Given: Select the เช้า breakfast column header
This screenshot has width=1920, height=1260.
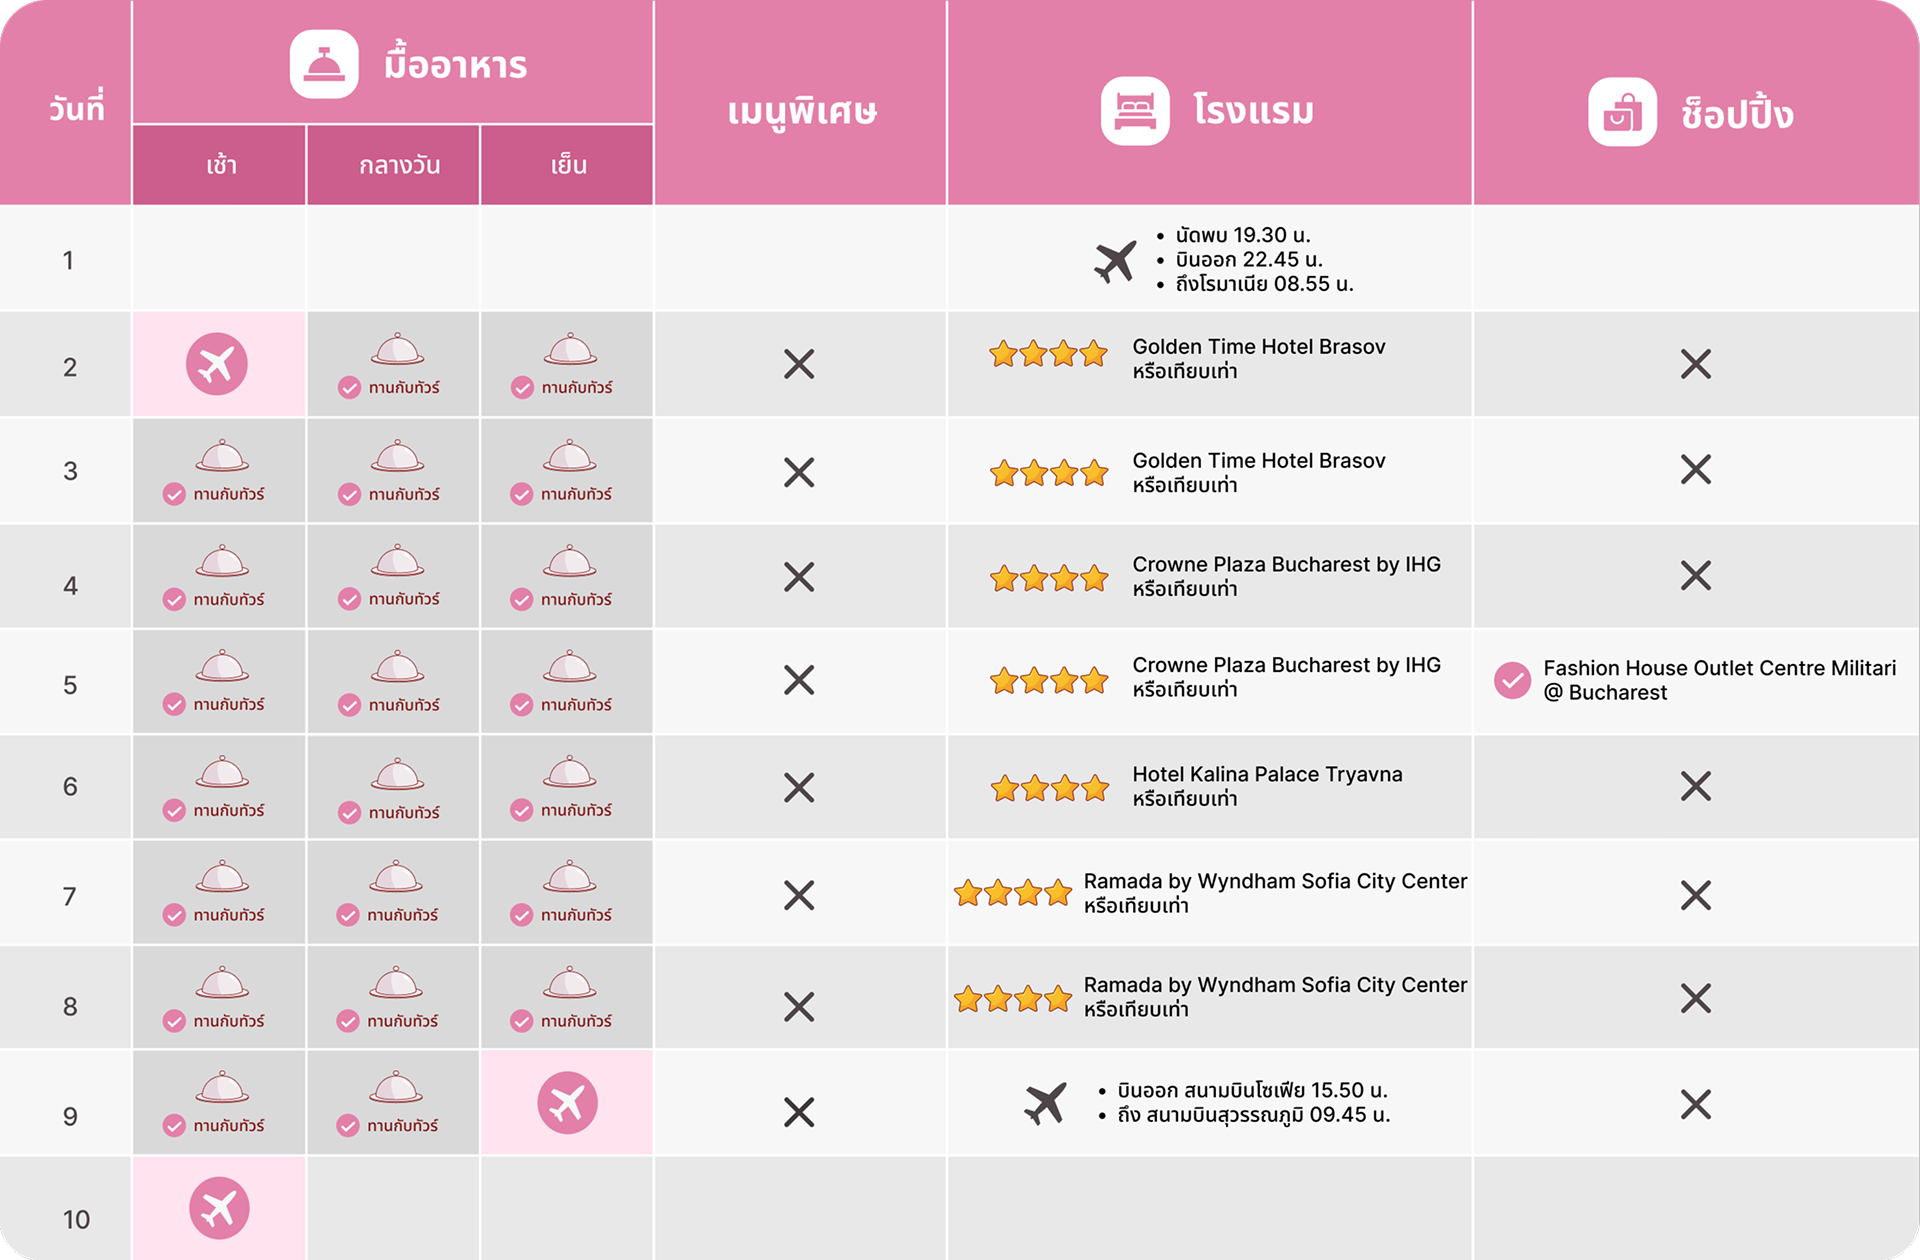Looking at the screenshot, I should (x=220, y=165).
